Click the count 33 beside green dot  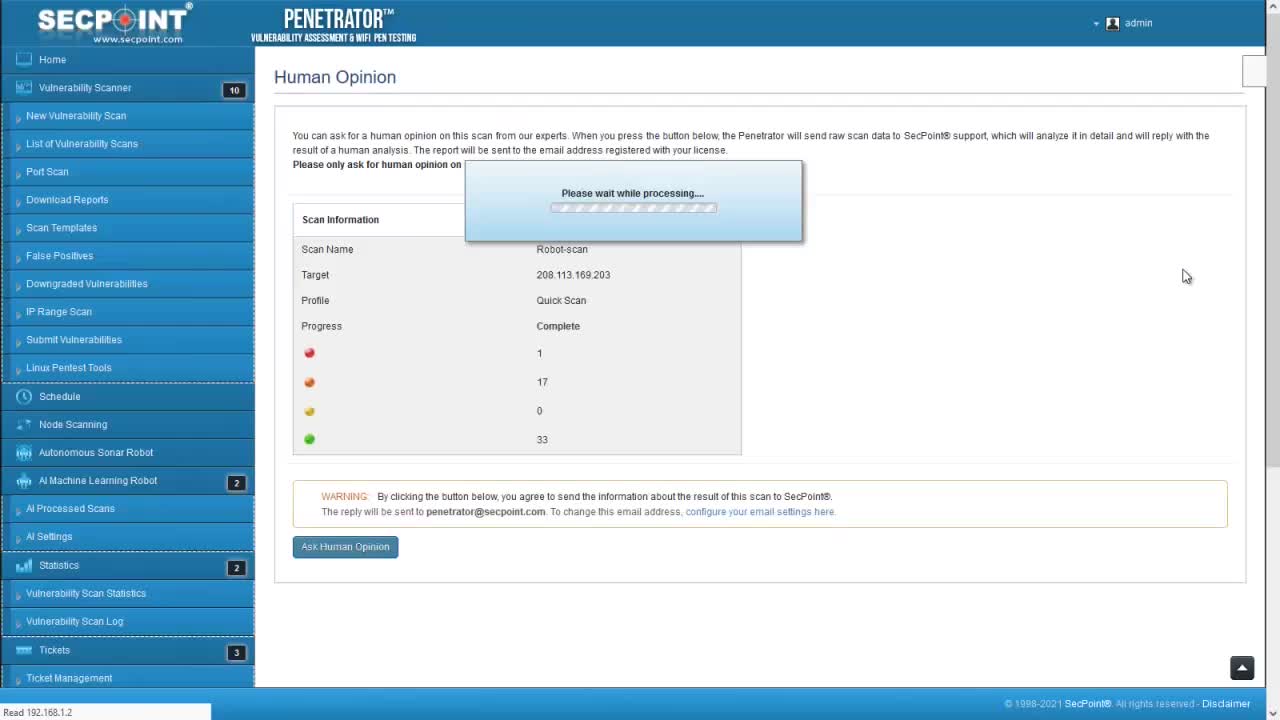point(542,440)
